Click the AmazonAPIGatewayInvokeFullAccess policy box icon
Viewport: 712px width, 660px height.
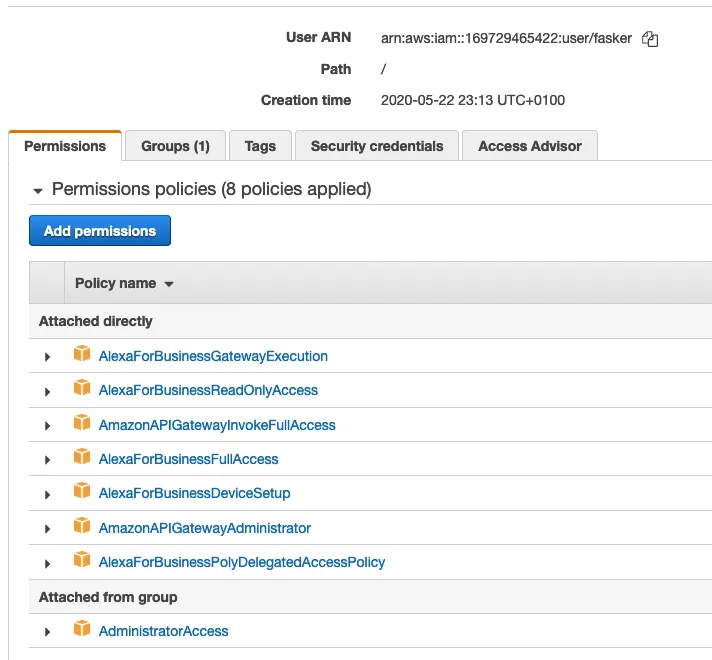(82, 423)
